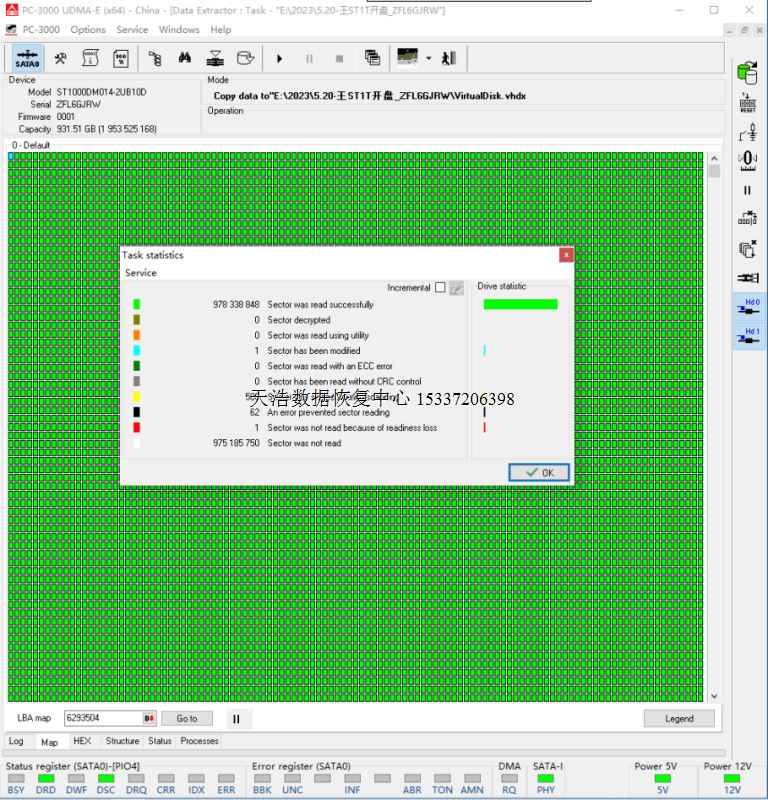This screenshot has height=800, width=768.
Task: Switch to the HEX tab
Action: tap(82, 742)
